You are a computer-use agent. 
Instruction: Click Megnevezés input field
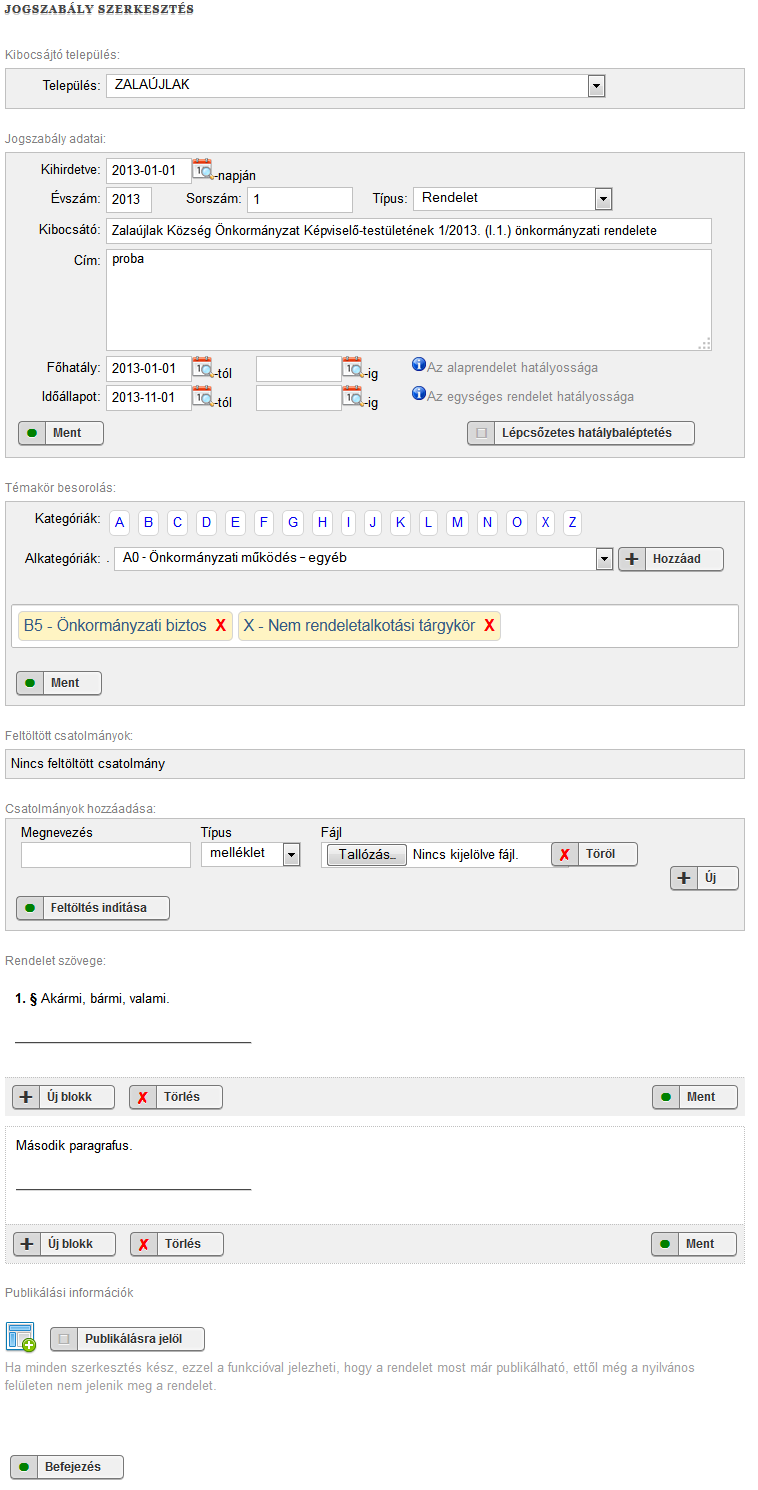106,855
